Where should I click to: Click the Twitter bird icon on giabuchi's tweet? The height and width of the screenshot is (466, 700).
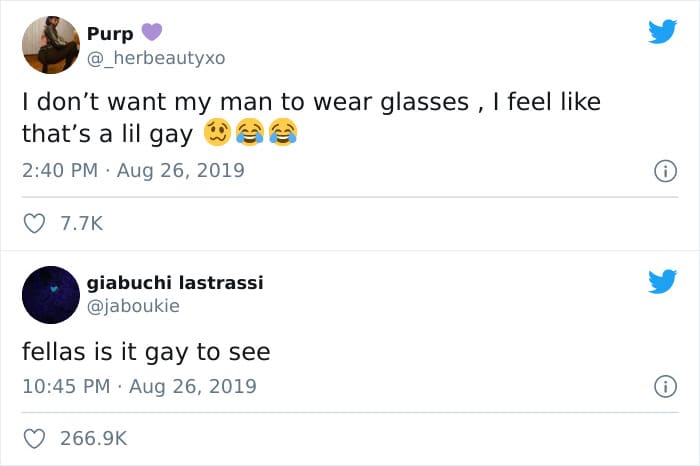(x=662, y=281)
